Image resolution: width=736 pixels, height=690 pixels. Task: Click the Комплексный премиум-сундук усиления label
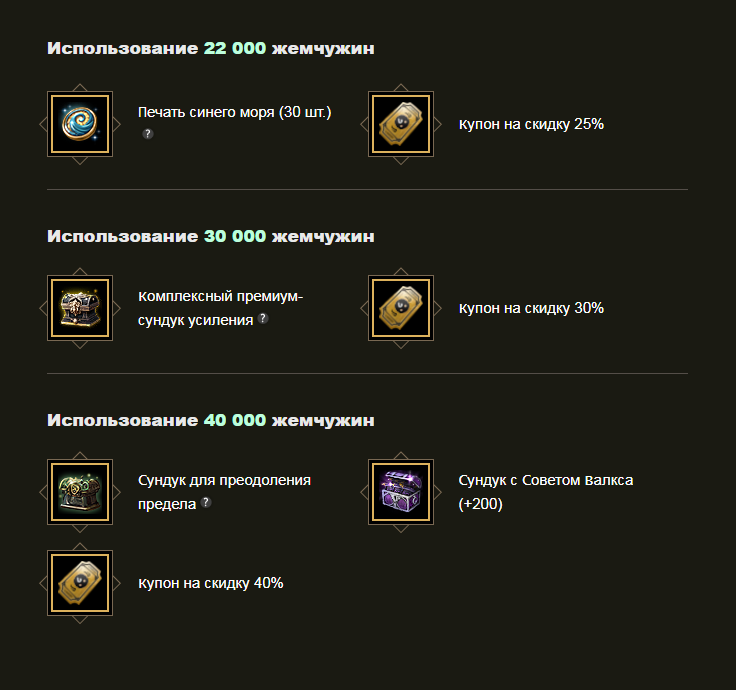[221, 308]
